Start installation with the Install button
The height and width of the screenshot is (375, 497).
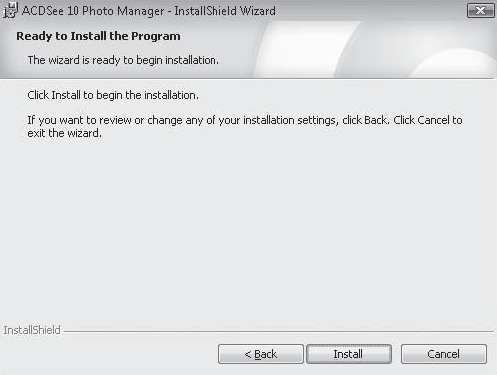click(349, 354)
